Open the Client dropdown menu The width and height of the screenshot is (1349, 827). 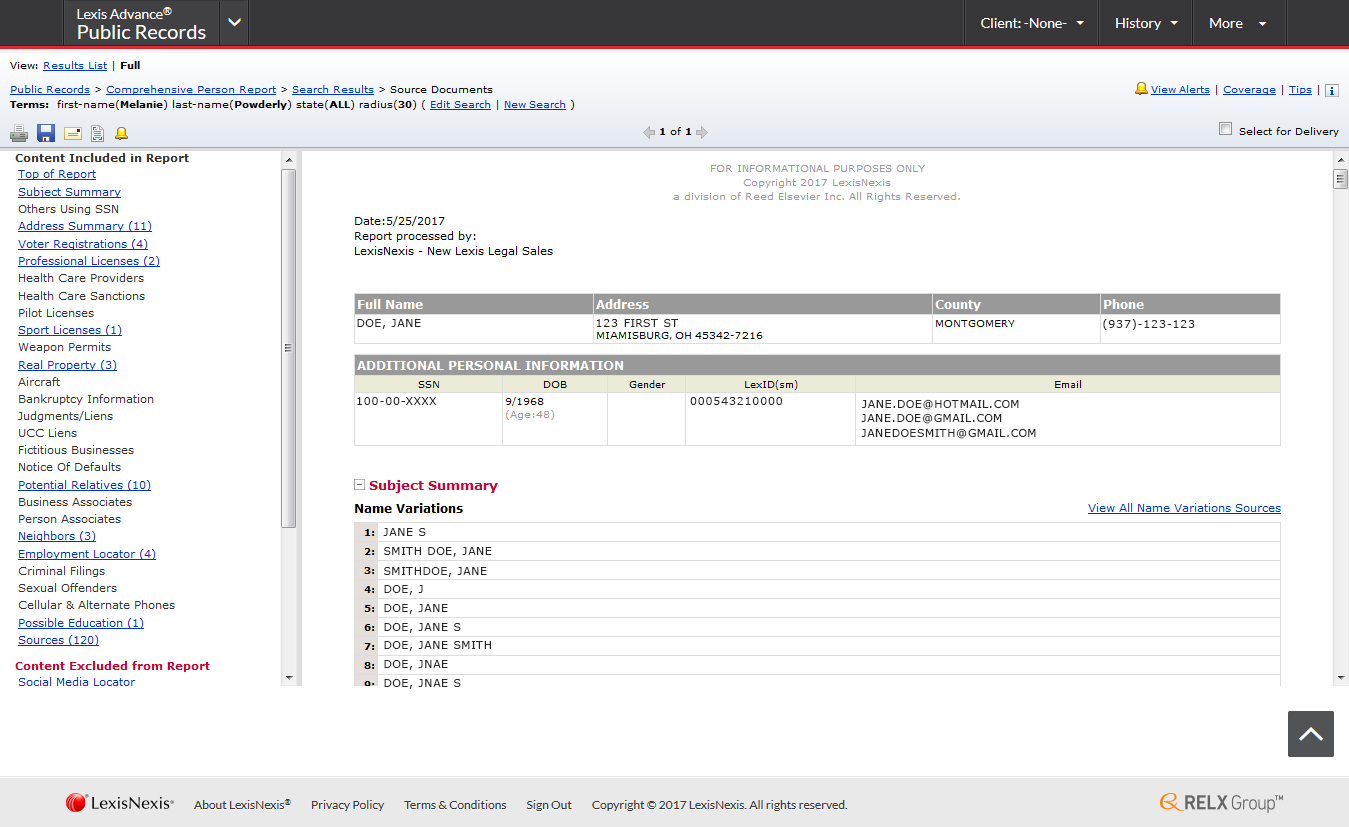point(1032,23)
